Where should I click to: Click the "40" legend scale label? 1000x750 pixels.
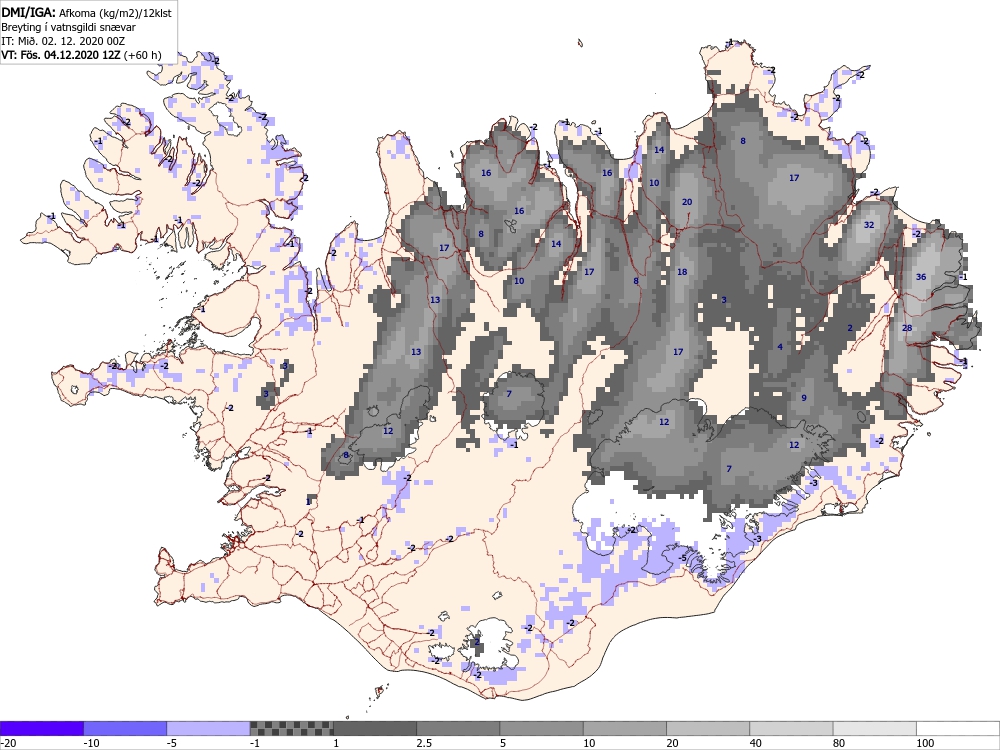[756, 743]
